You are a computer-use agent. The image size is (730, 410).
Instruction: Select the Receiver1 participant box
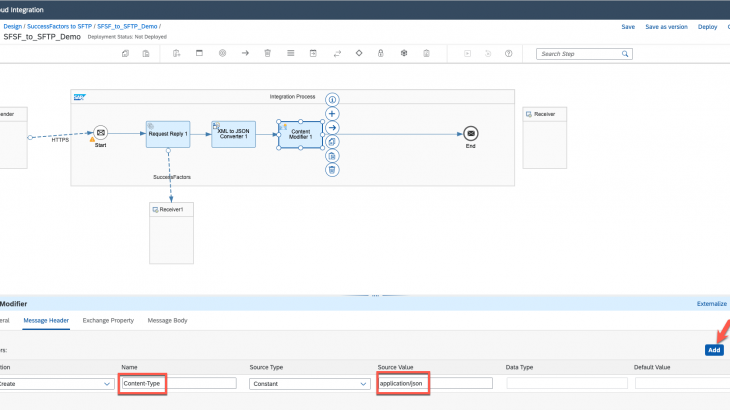(x=171, y=233)
